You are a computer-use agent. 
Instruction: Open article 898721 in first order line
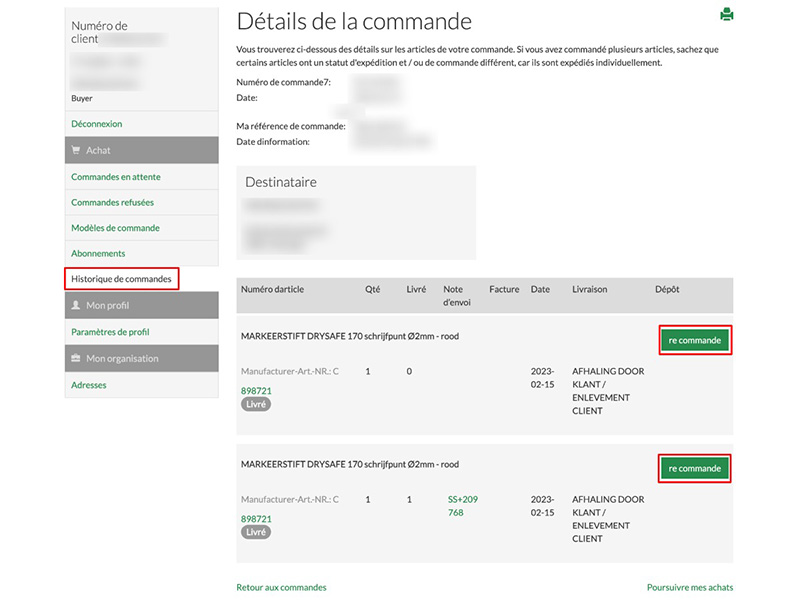256,390
